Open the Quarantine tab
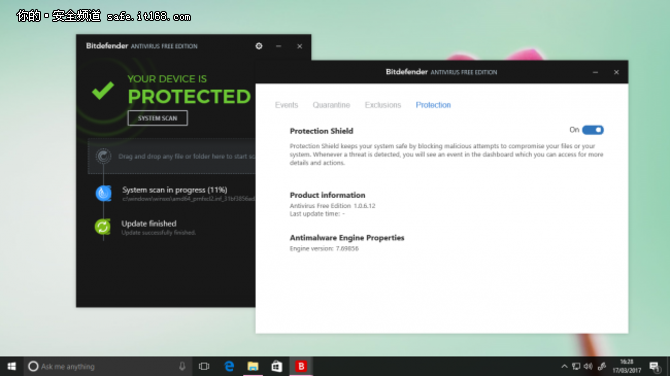The width and height of the screenshot is (670, 376). click(x=331, y=105)
